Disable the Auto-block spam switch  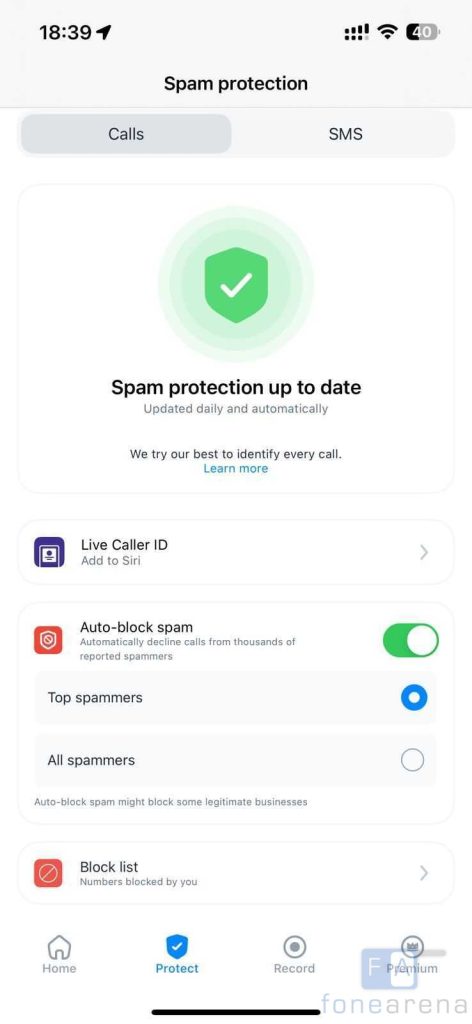coord(411,640)
